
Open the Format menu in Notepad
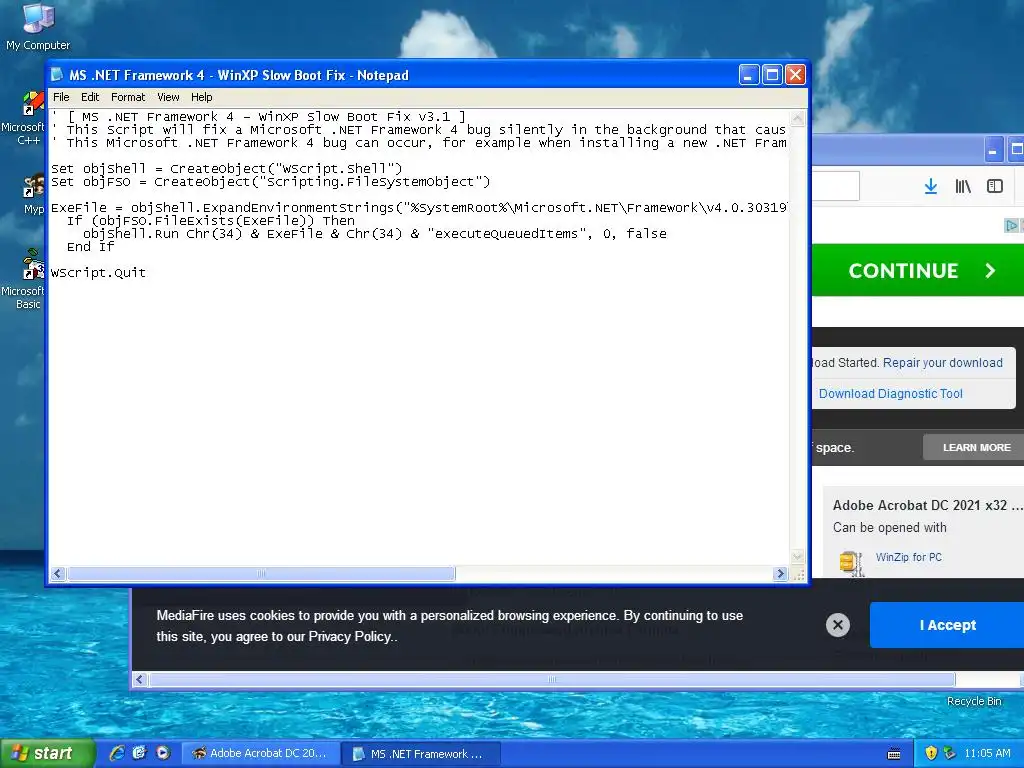pos(128,97)
